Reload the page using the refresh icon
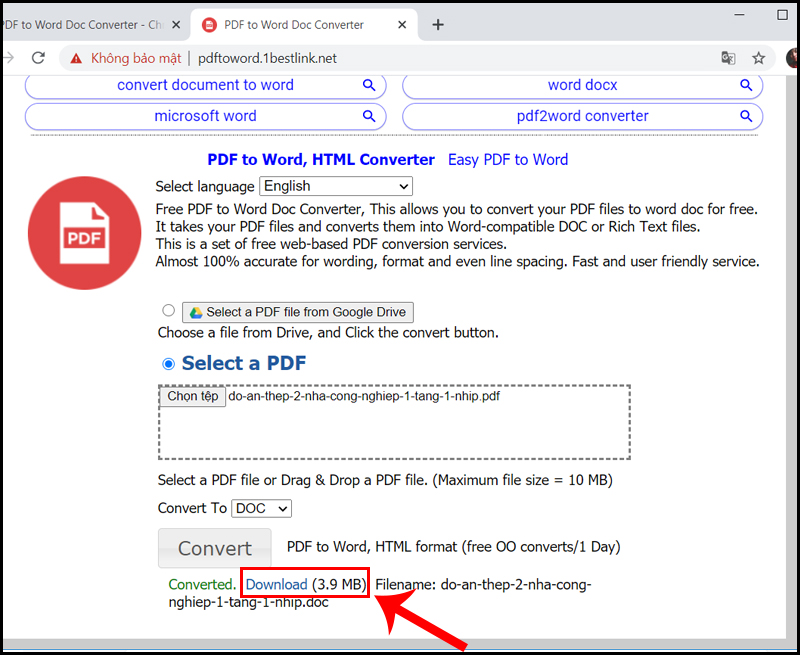 pyautogui.click(x=38, y=58)
